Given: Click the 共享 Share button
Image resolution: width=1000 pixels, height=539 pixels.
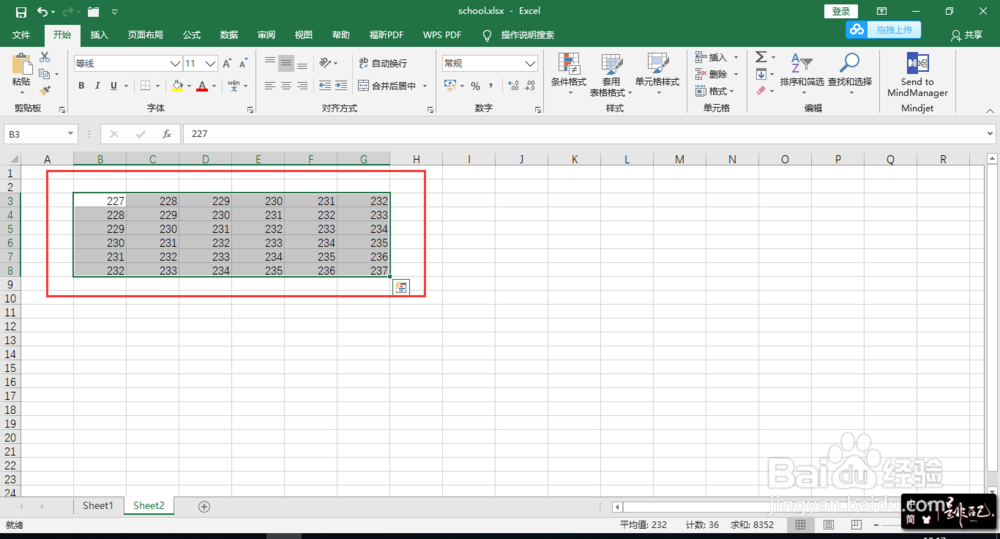Looking at the screenshot, I should tap(966, 35).
